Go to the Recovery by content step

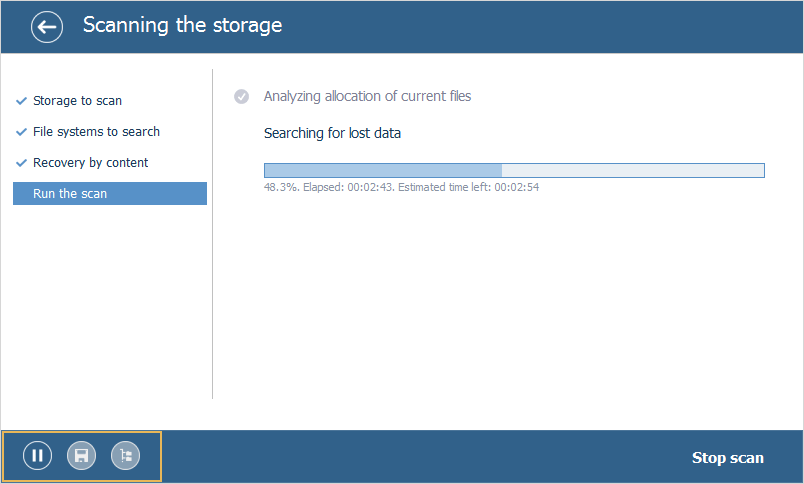pyautogui.click(x=90, y=163)
